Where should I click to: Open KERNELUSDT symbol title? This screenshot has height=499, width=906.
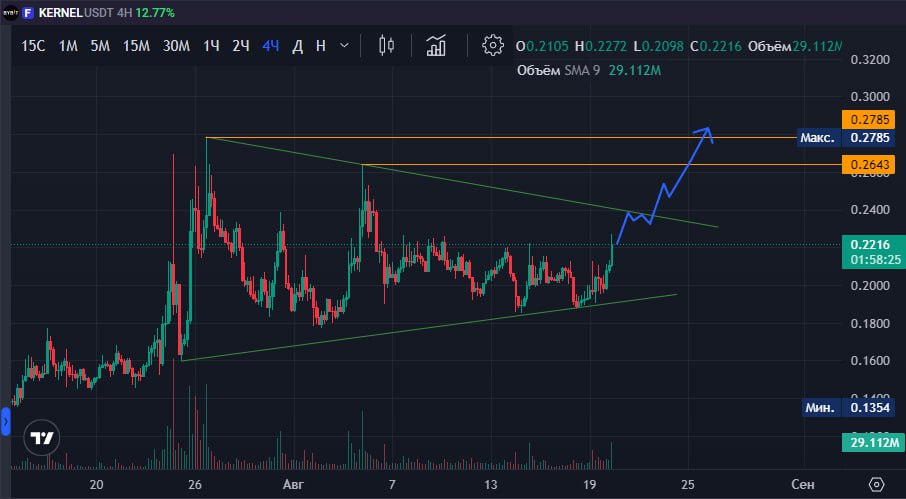[76, 13]
